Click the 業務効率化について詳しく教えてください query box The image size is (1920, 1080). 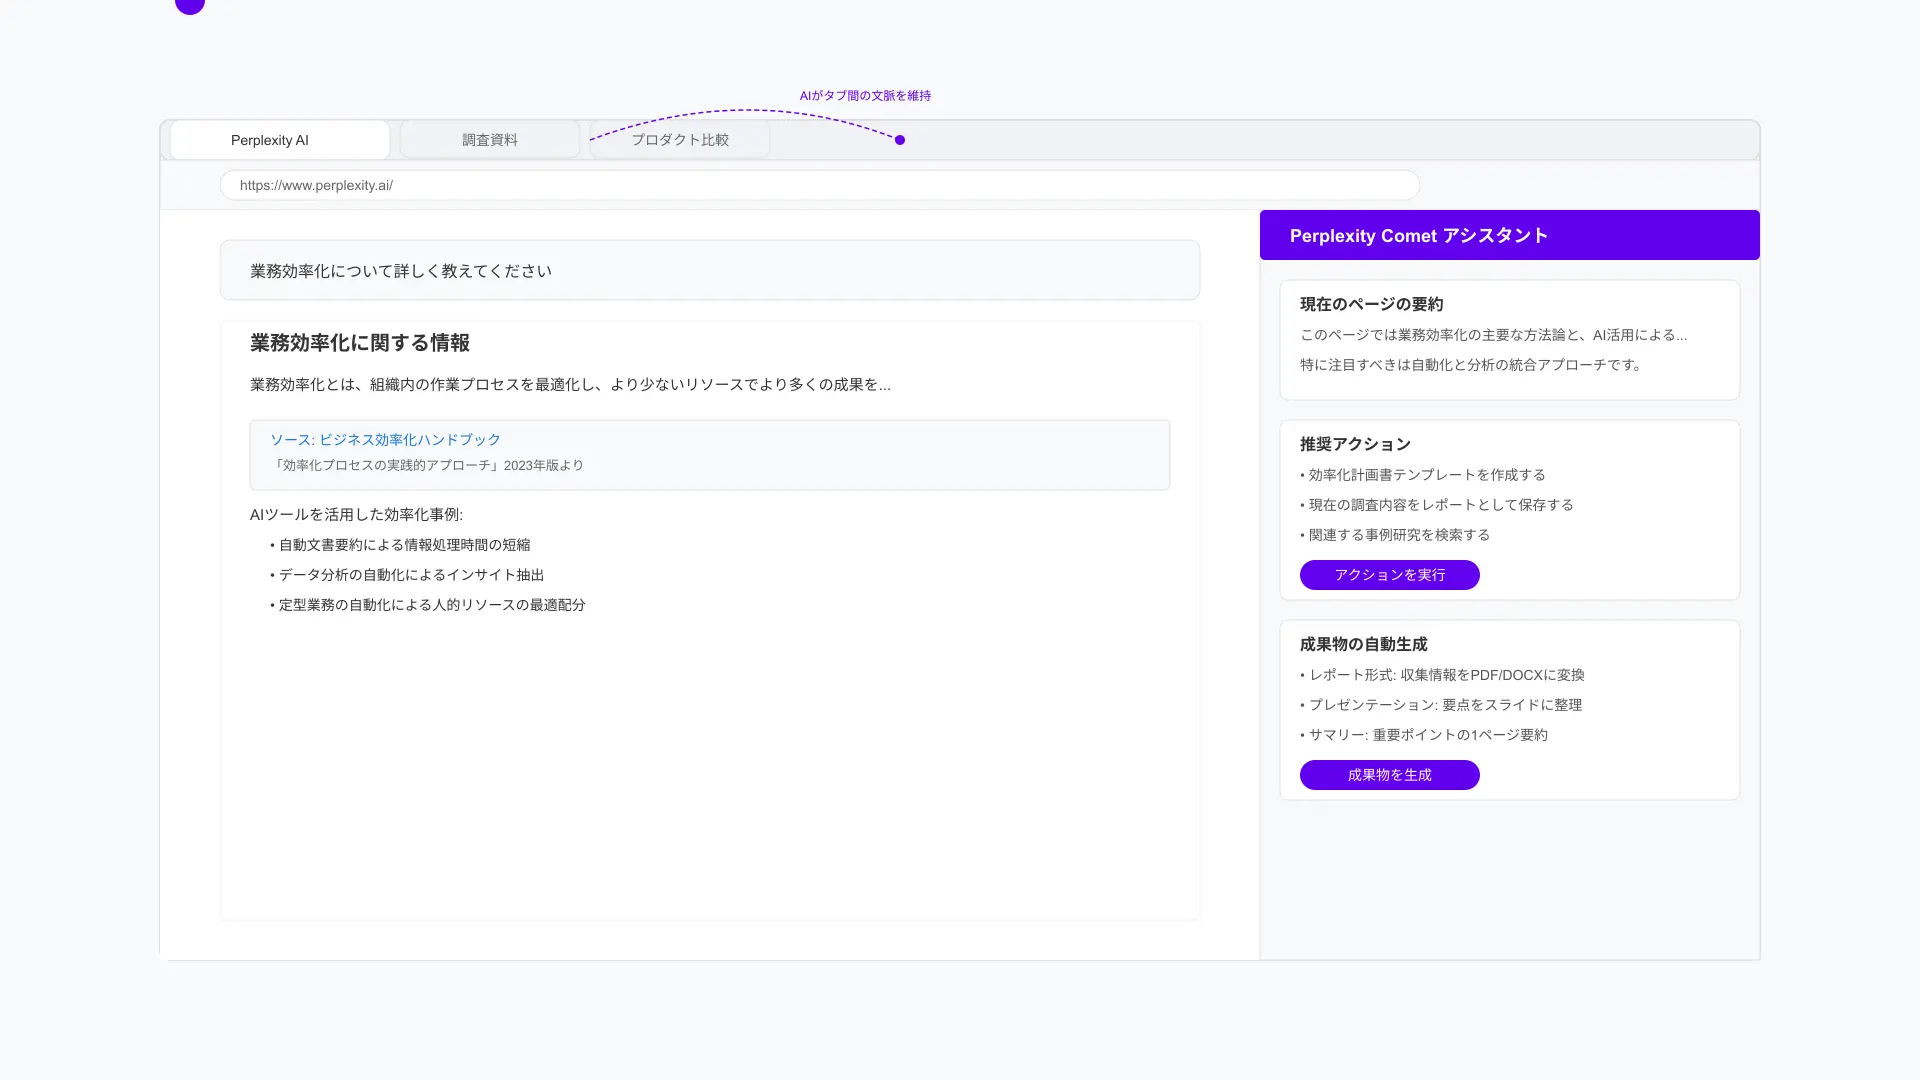710,270
